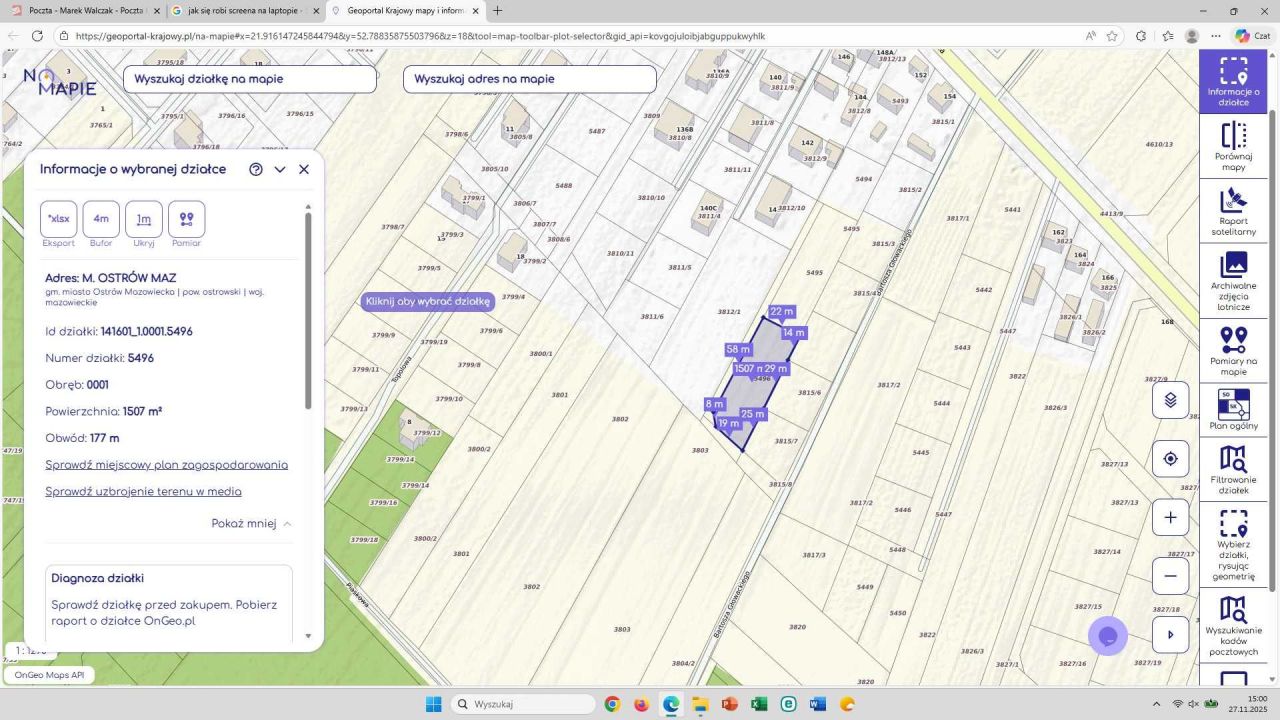Open the Porównaj mapy tool
Viewport: 1280px width, 720px height.
(x=1233, y=147)
